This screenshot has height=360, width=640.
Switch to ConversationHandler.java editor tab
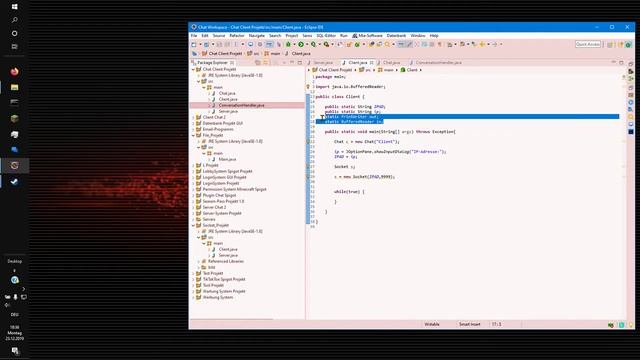(438, 63)
